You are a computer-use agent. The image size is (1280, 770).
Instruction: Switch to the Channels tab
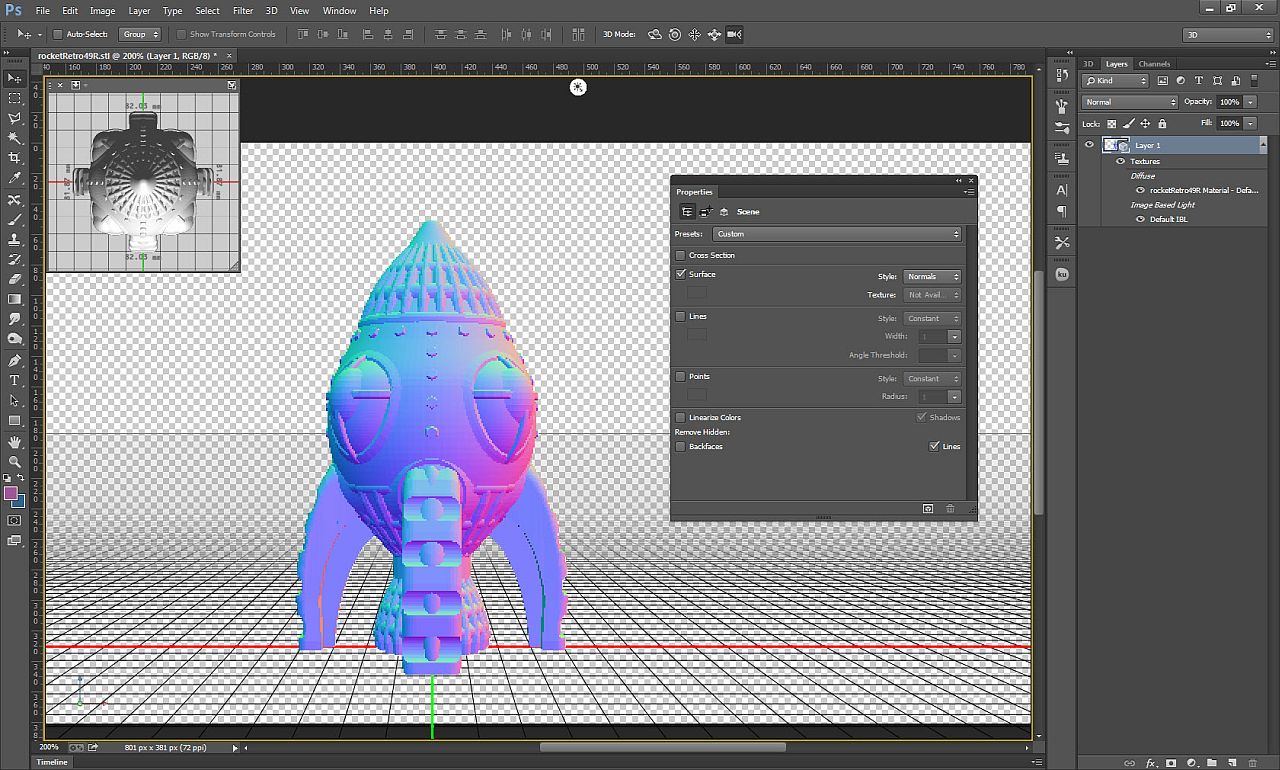coord(1154,64)
